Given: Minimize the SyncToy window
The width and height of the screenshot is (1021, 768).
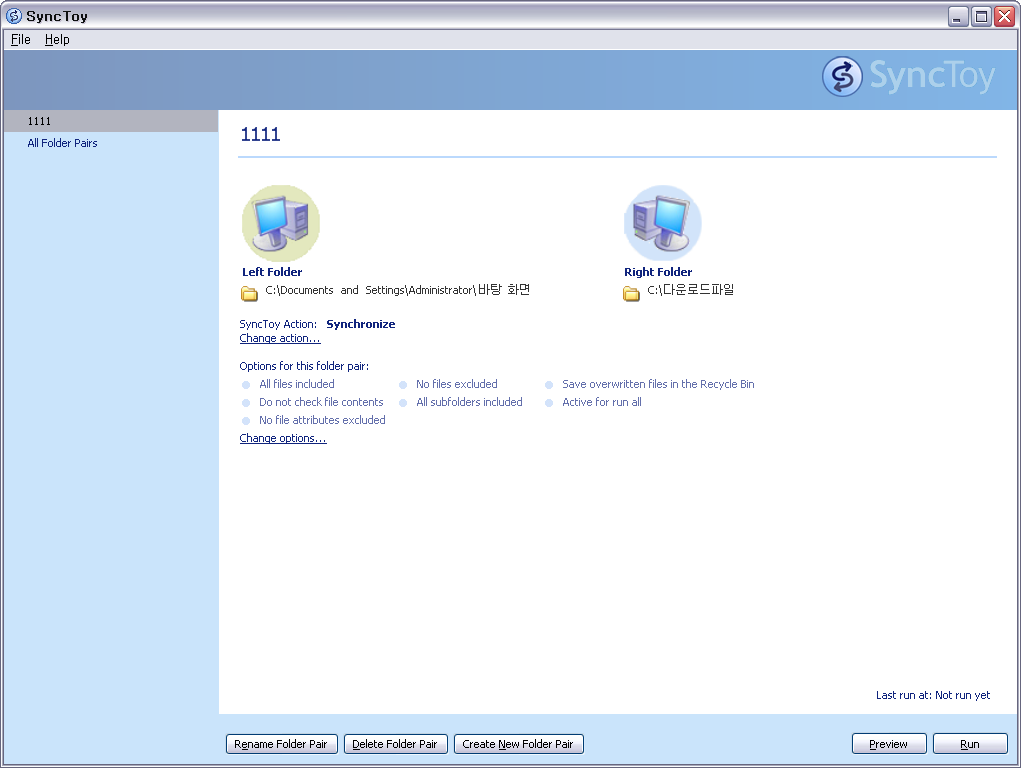Looking at the screenshot, I should tap(958, 16).
